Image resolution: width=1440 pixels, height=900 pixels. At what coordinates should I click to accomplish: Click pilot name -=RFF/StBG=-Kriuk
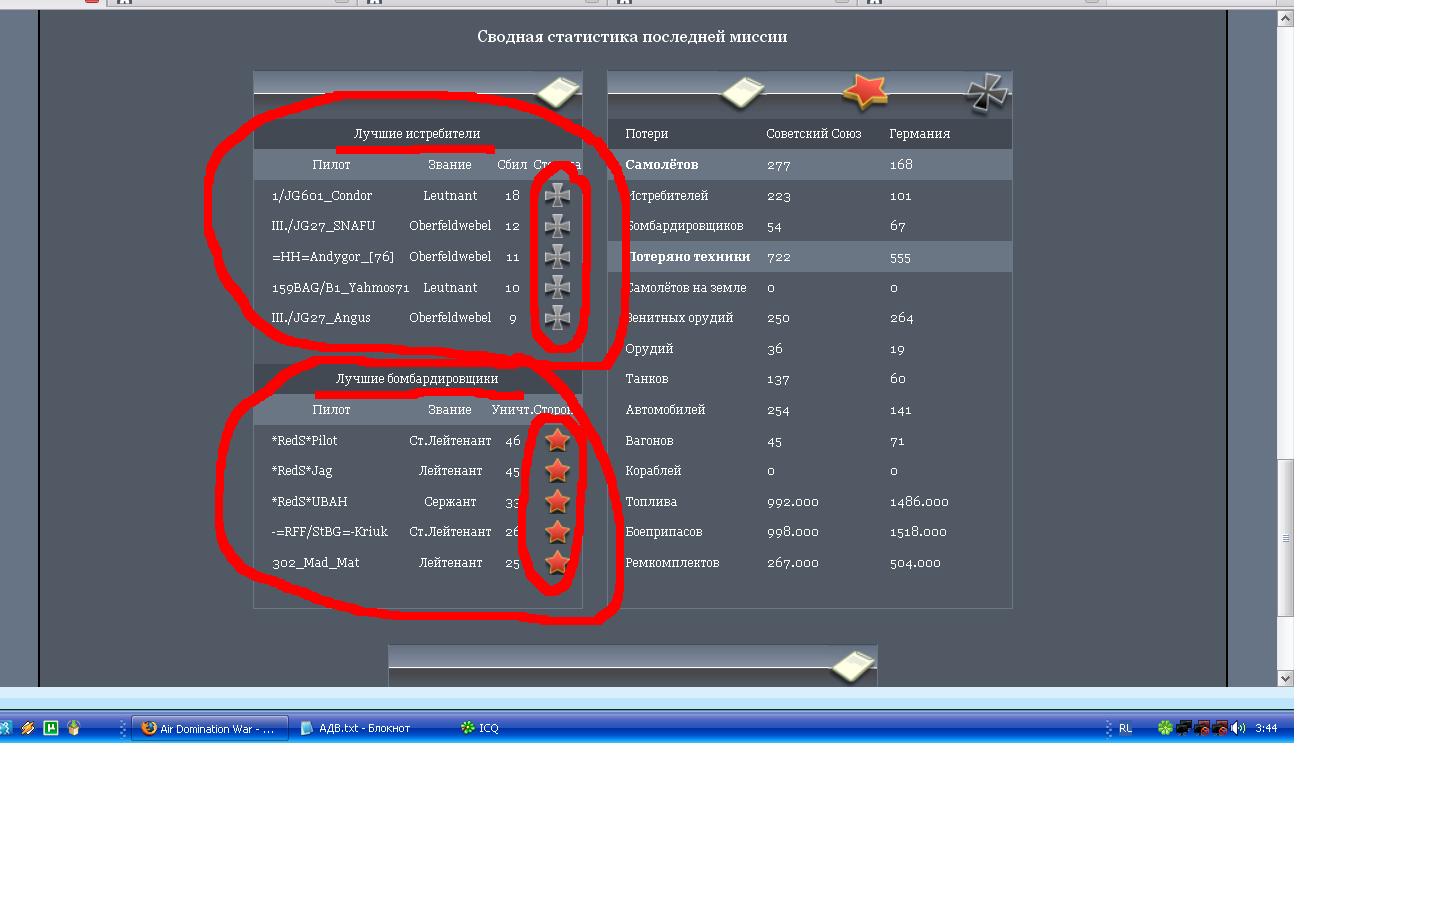(329, 532)
